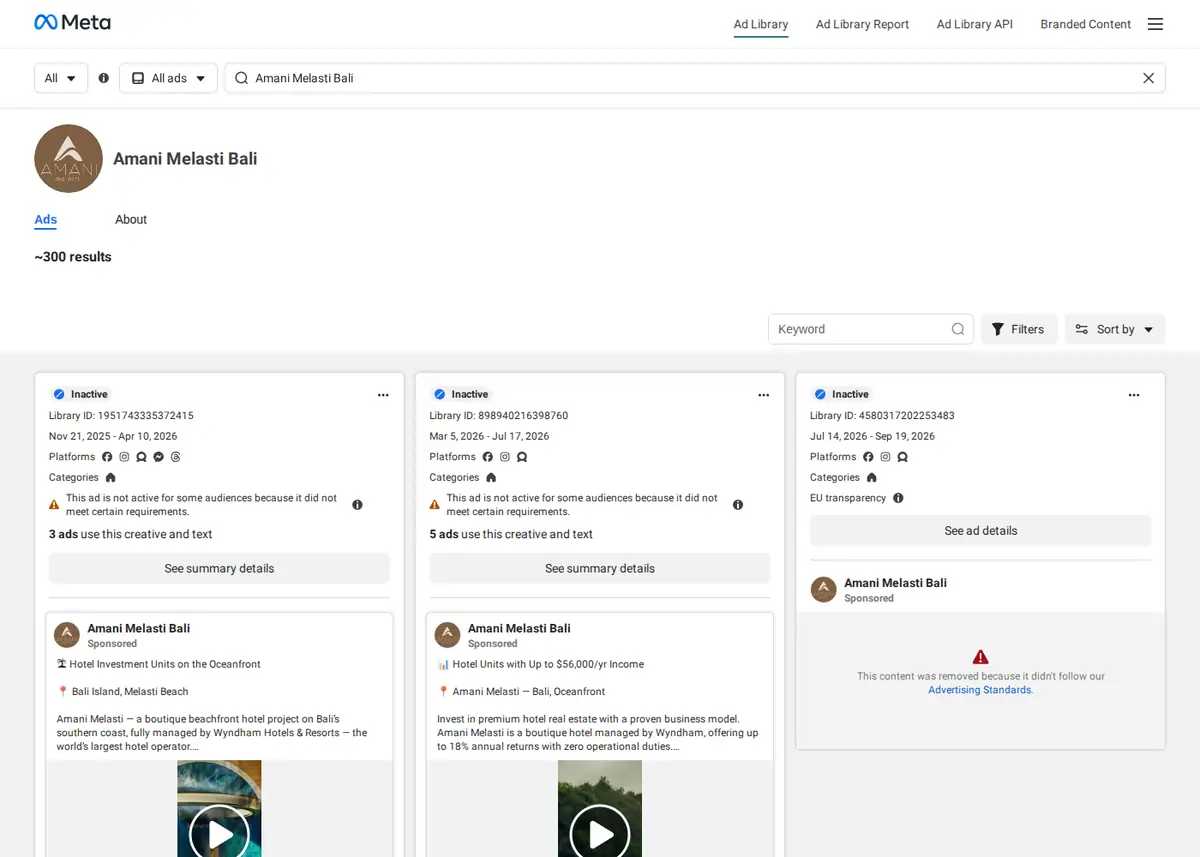
Task: Click Instagram platform icon on ad 4580317202253483
Action: pyautogui.click(x=885, y=457)
